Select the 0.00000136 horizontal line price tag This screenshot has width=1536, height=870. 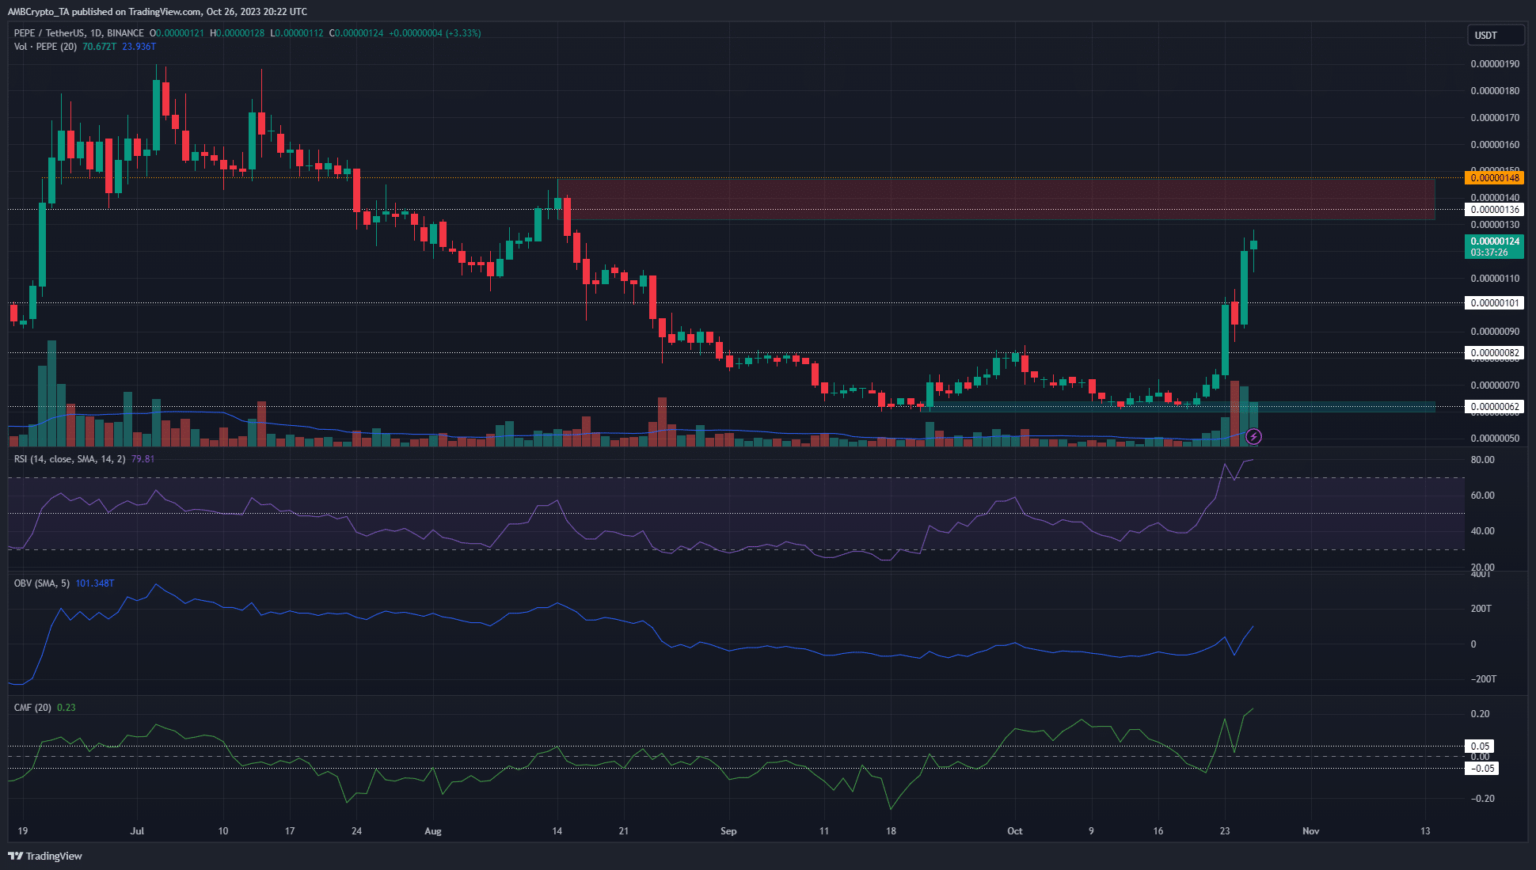pyautogui.click(x=1494, y=209)
